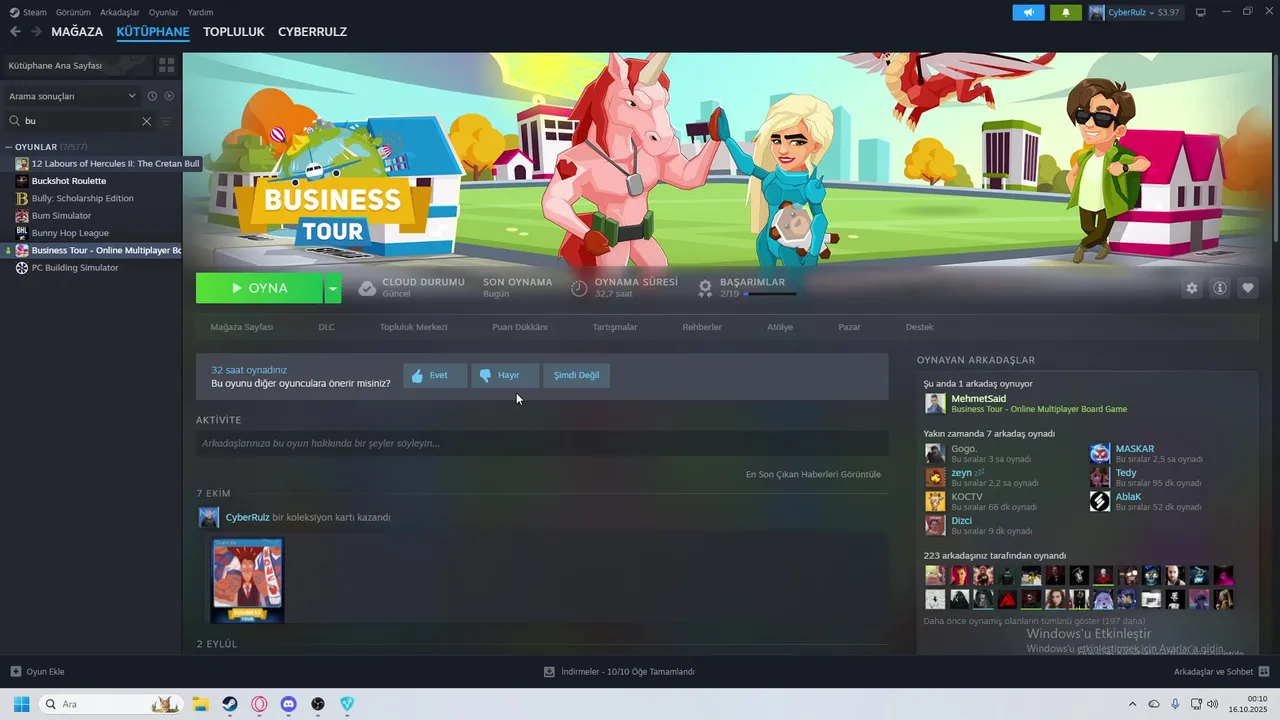Viewport: 1280px width, 720px height.
Task: Open File Explorer from the taskbar
Action: [x=200, y=704]
